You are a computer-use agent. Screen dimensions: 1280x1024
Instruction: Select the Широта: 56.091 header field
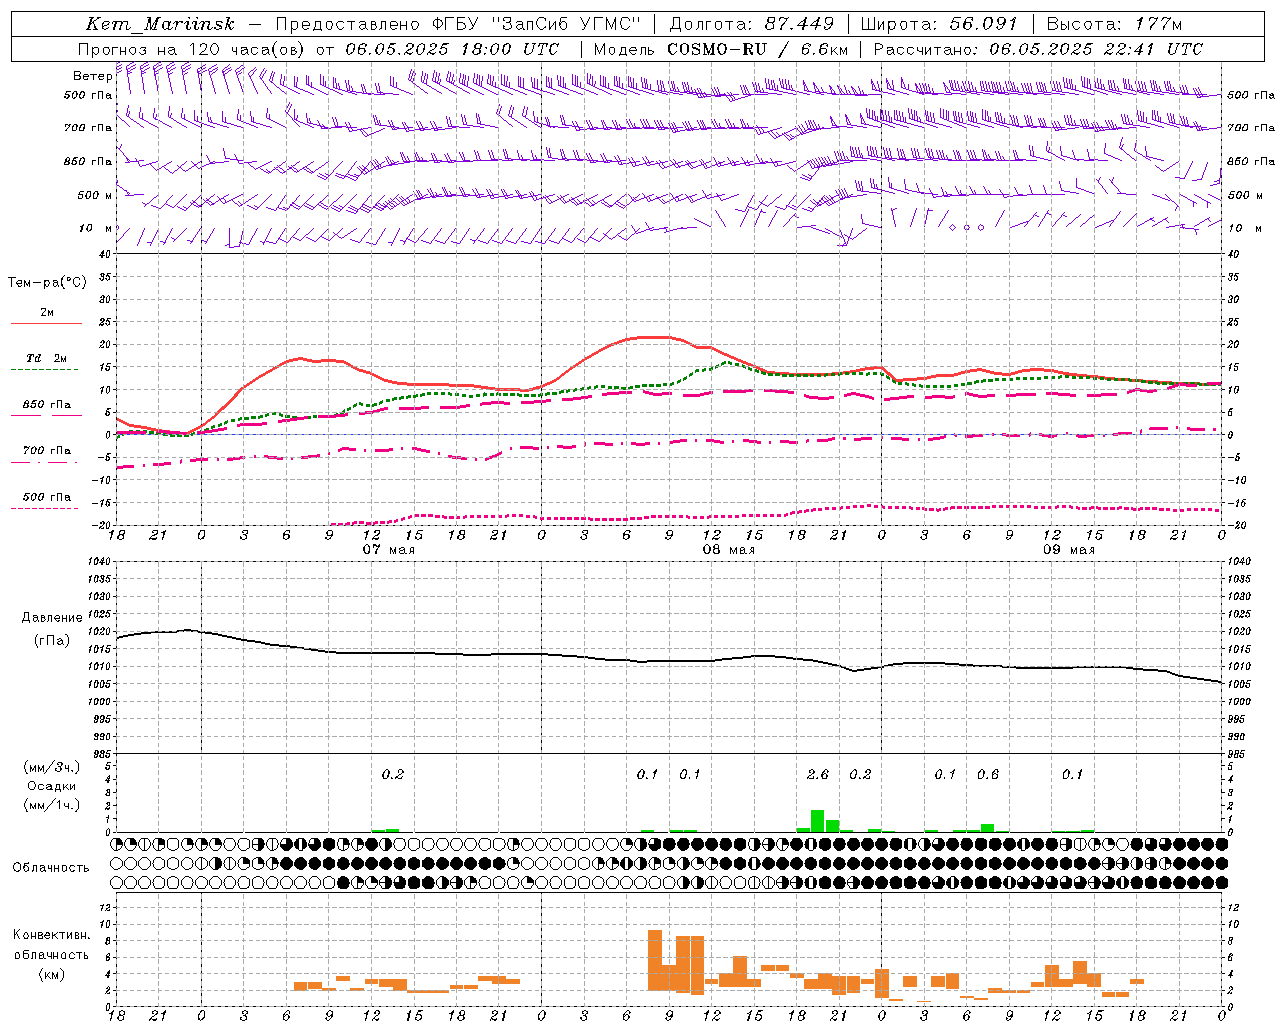939,24
